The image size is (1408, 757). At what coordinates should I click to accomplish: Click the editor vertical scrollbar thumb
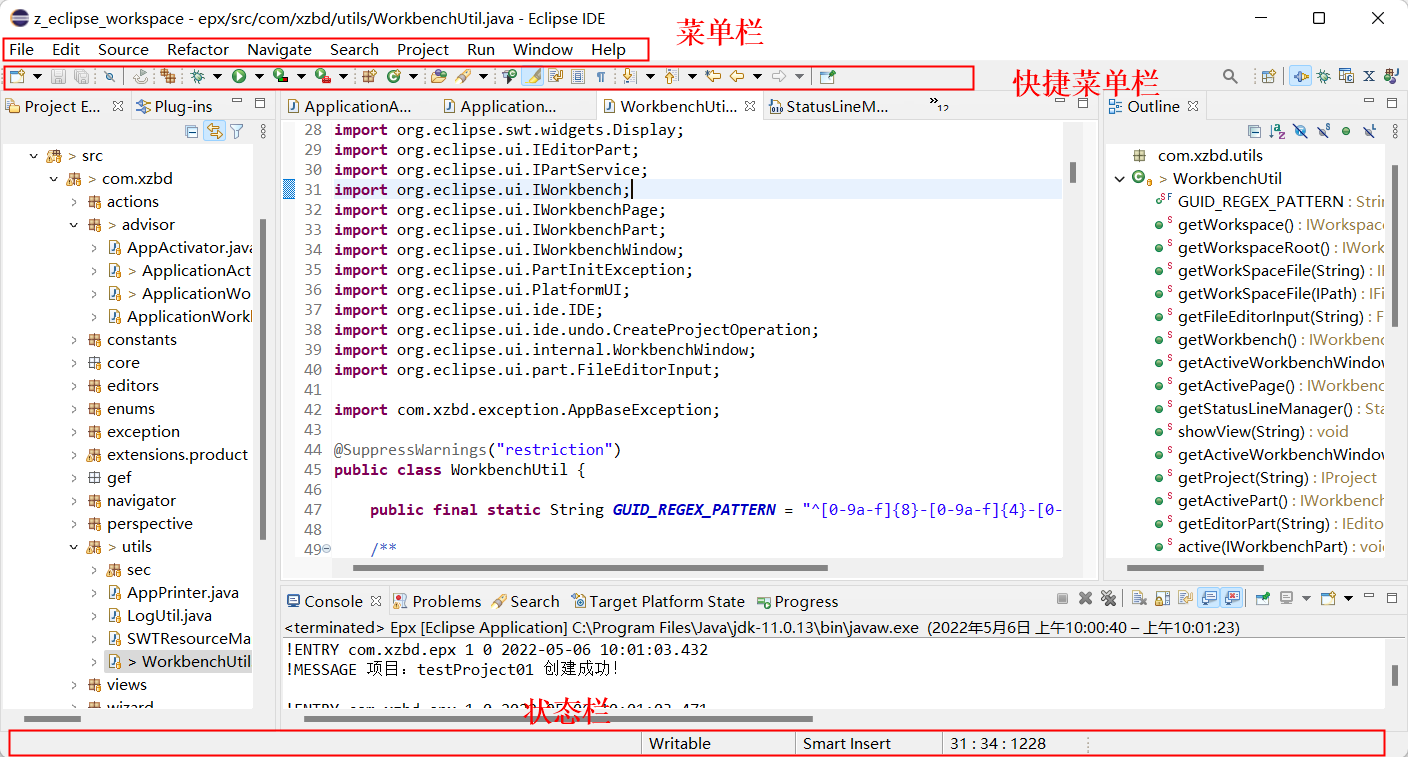pos(1073,173)
